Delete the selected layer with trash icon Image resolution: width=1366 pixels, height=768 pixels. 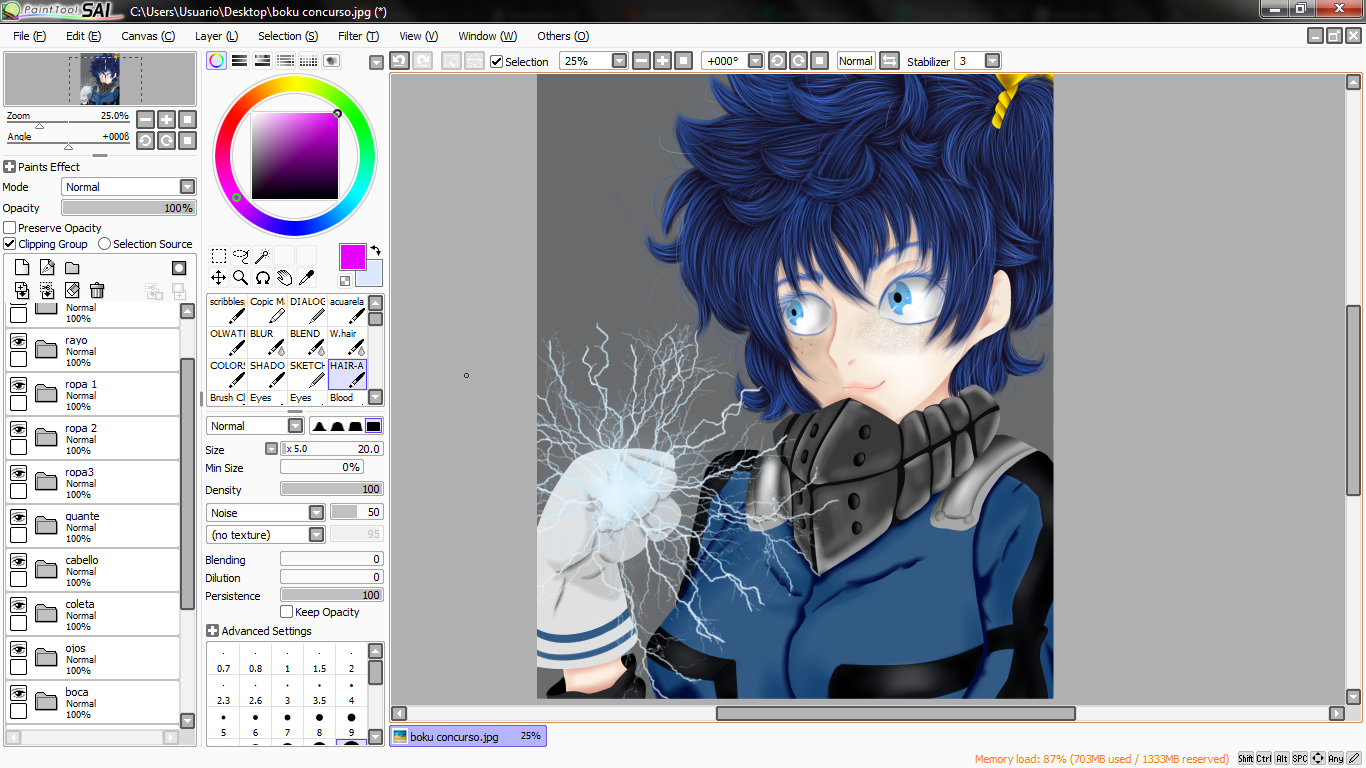97,290
